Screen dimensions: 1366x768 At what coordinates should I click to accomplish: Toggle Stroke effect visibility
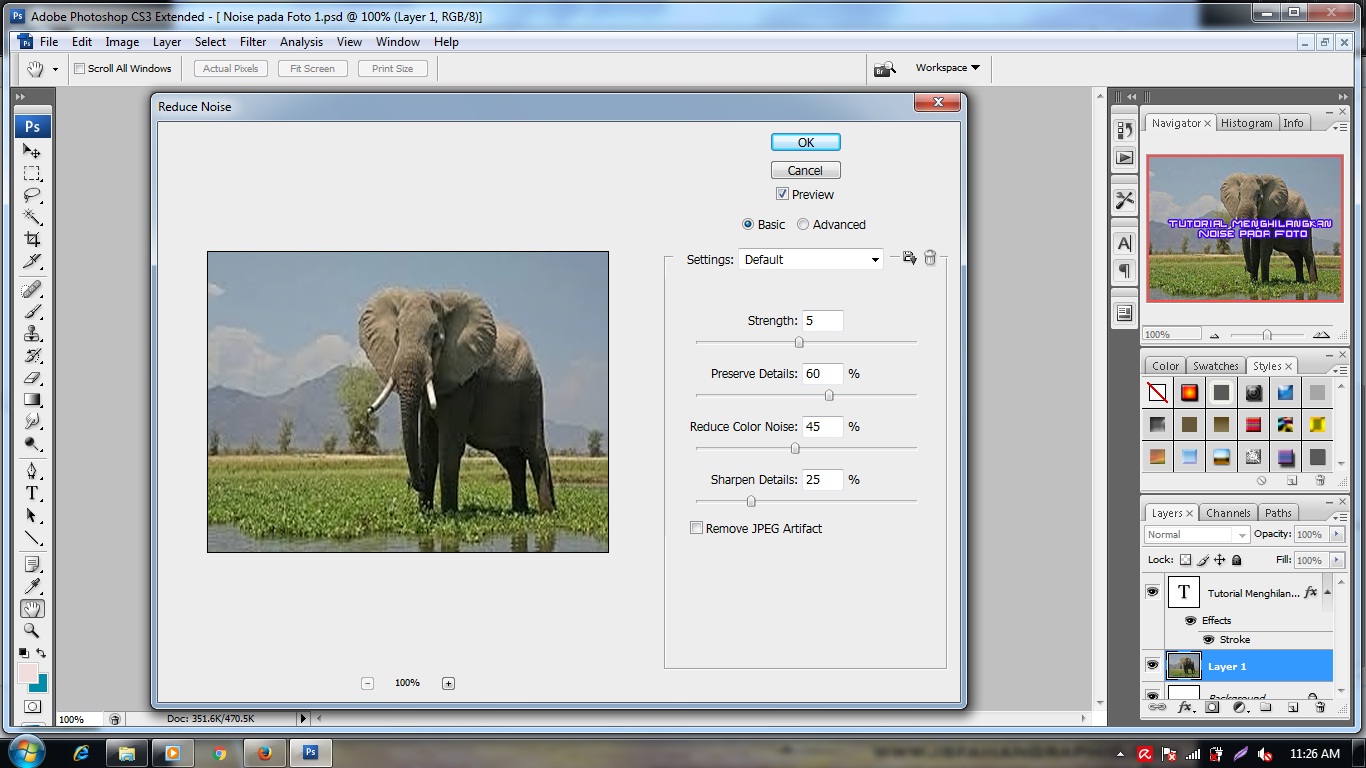(1208, 639)
